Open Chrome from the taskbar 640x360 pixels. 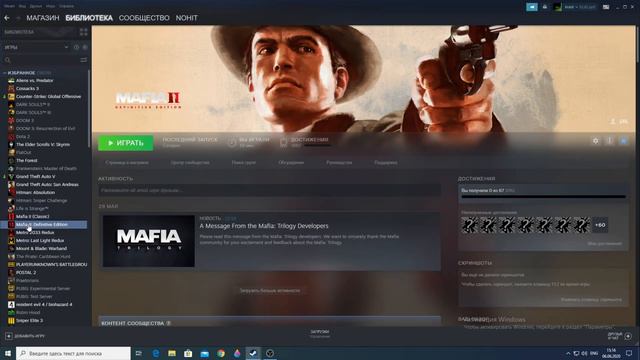pyautogui.click(x=221, y=353)
